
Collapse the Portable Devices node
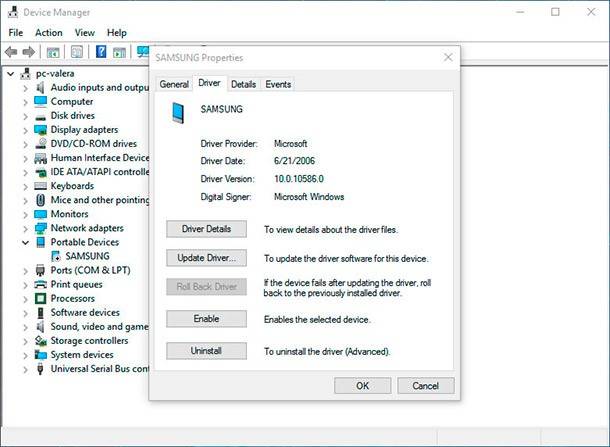[x=25, y=242]
